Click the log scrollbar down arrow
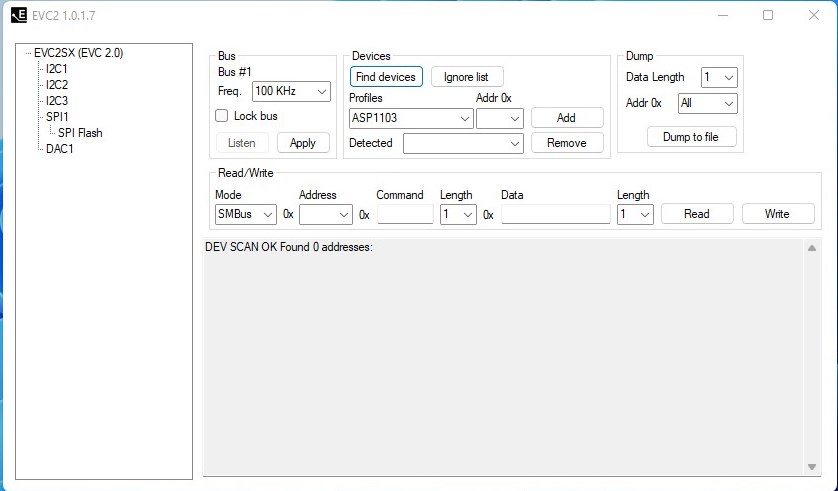 pyautogui.click(x=812, y=467)
